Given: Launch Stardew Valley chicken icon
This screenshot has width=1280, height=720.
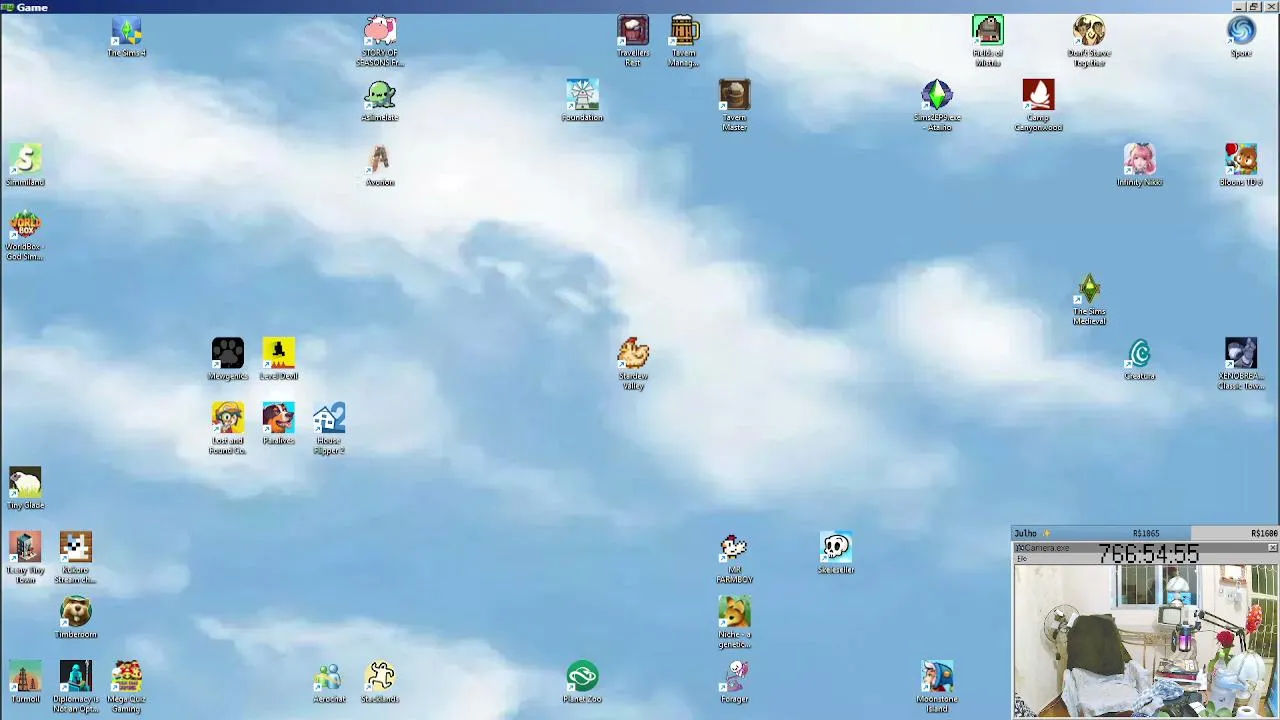Looking at the screenshot, I should tap(633, 354).
